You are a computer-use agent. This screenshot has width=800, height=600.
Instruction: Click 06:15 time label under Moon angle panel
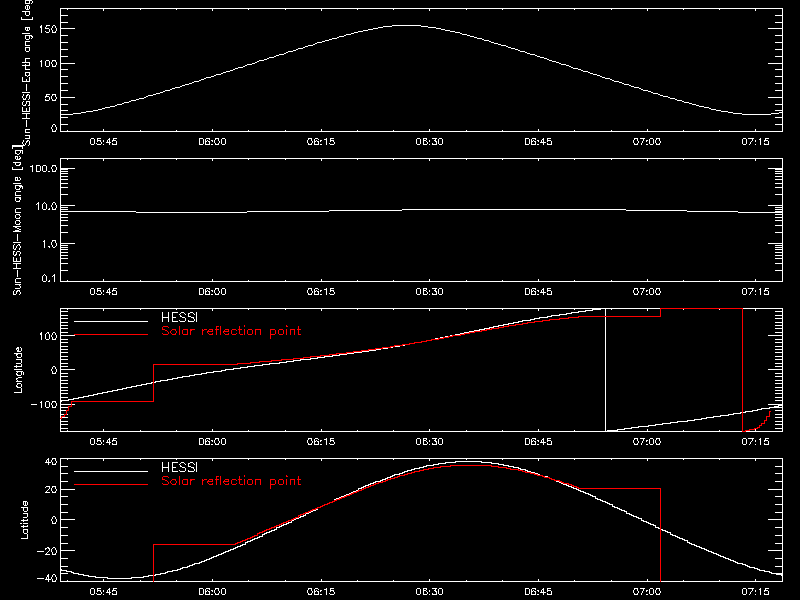click(321, 292)
